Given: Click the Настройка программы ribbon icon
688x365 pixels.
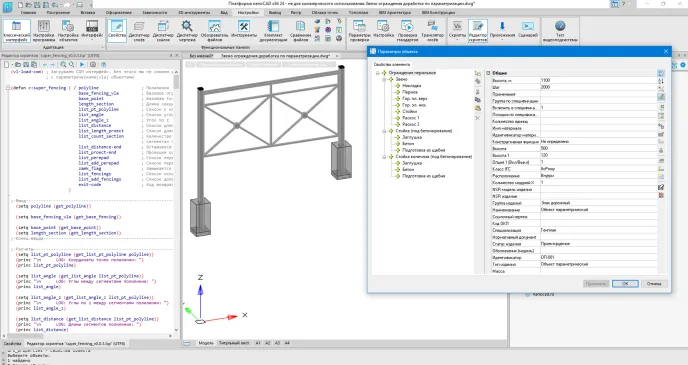Looking at the screenshot, I should (x=43, y=31).
